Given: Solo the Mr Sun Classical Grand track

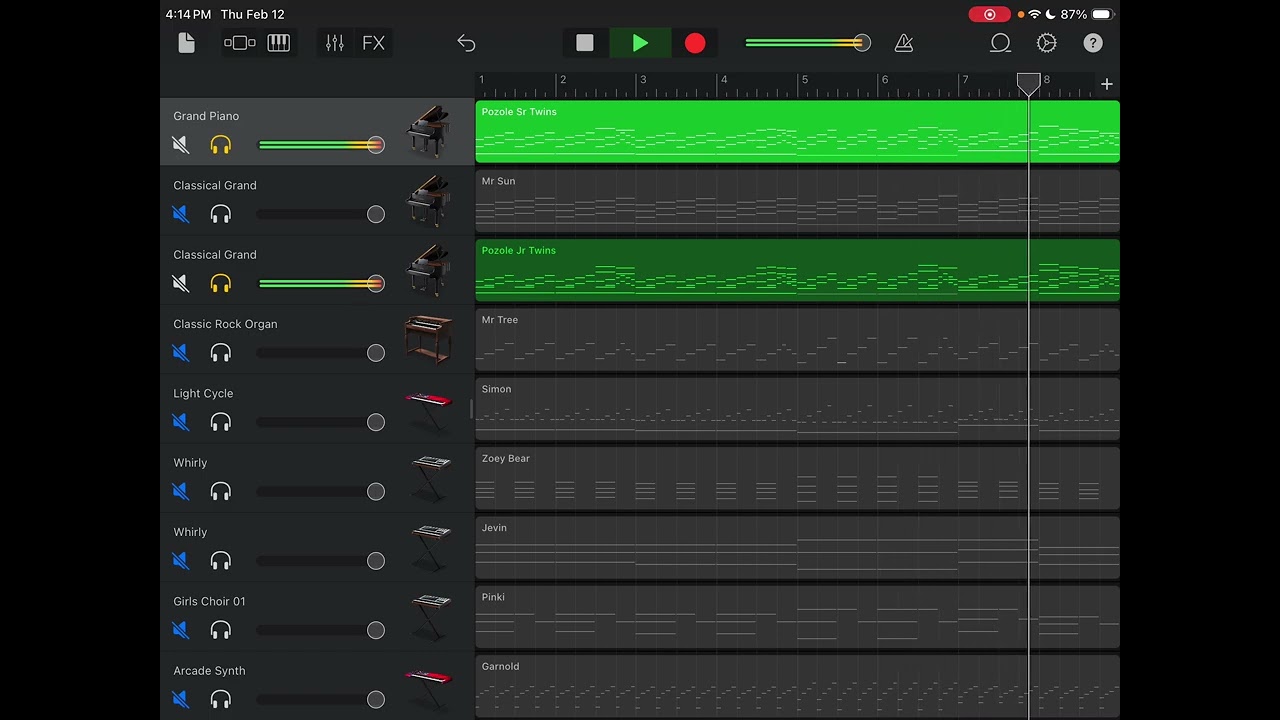Looking at the screenshot, I should tap(221, 214).
